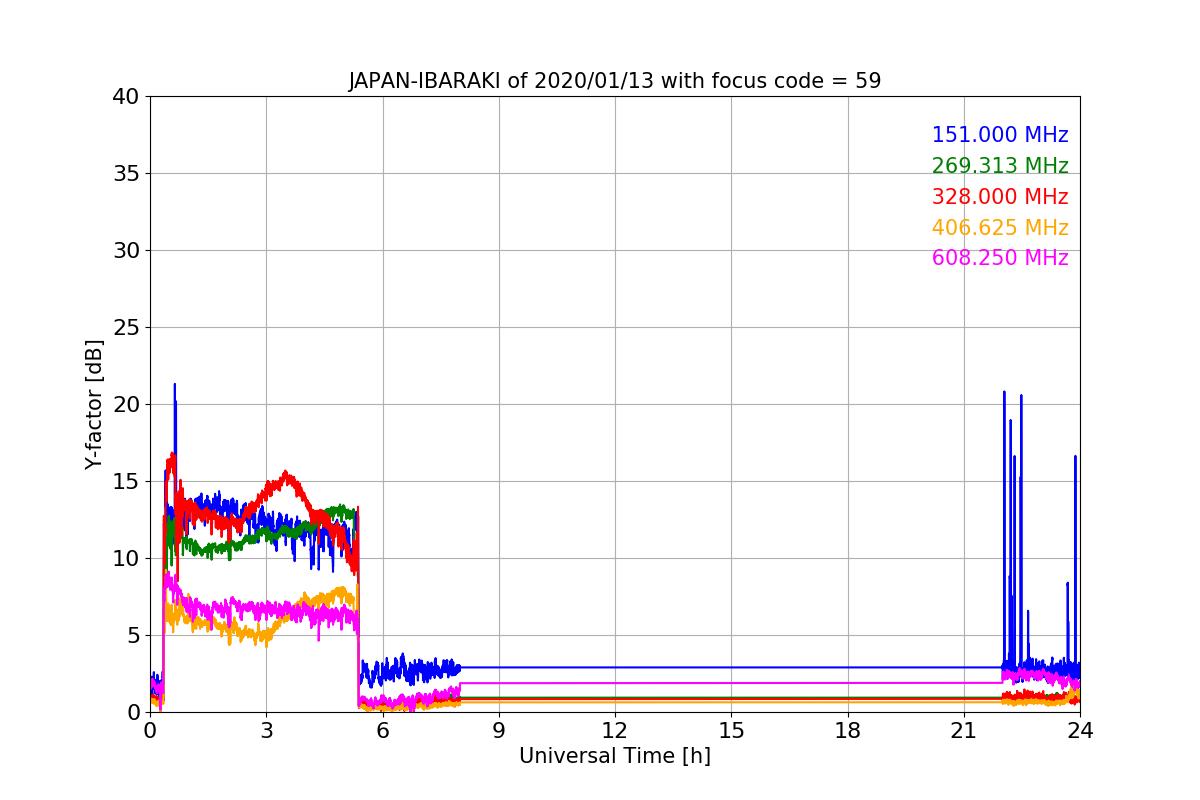Click the x-axis tick label 15
The image size is (1200, 800).
click(x=731, y=730)
